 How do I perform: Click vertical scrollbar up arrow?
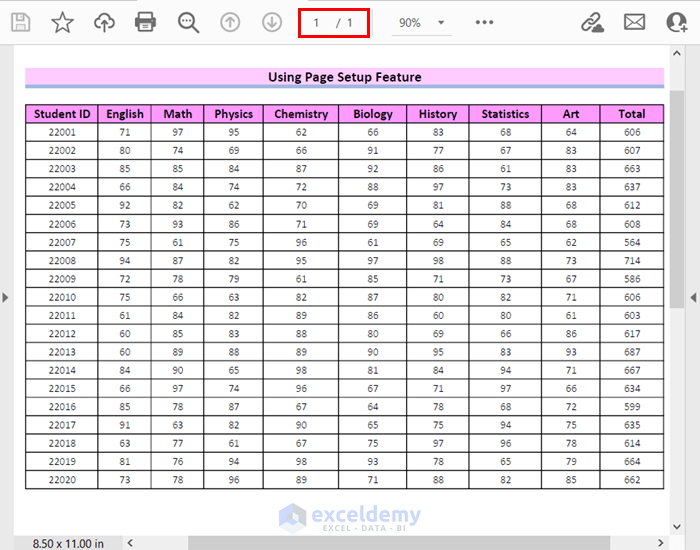pos(677,54)
